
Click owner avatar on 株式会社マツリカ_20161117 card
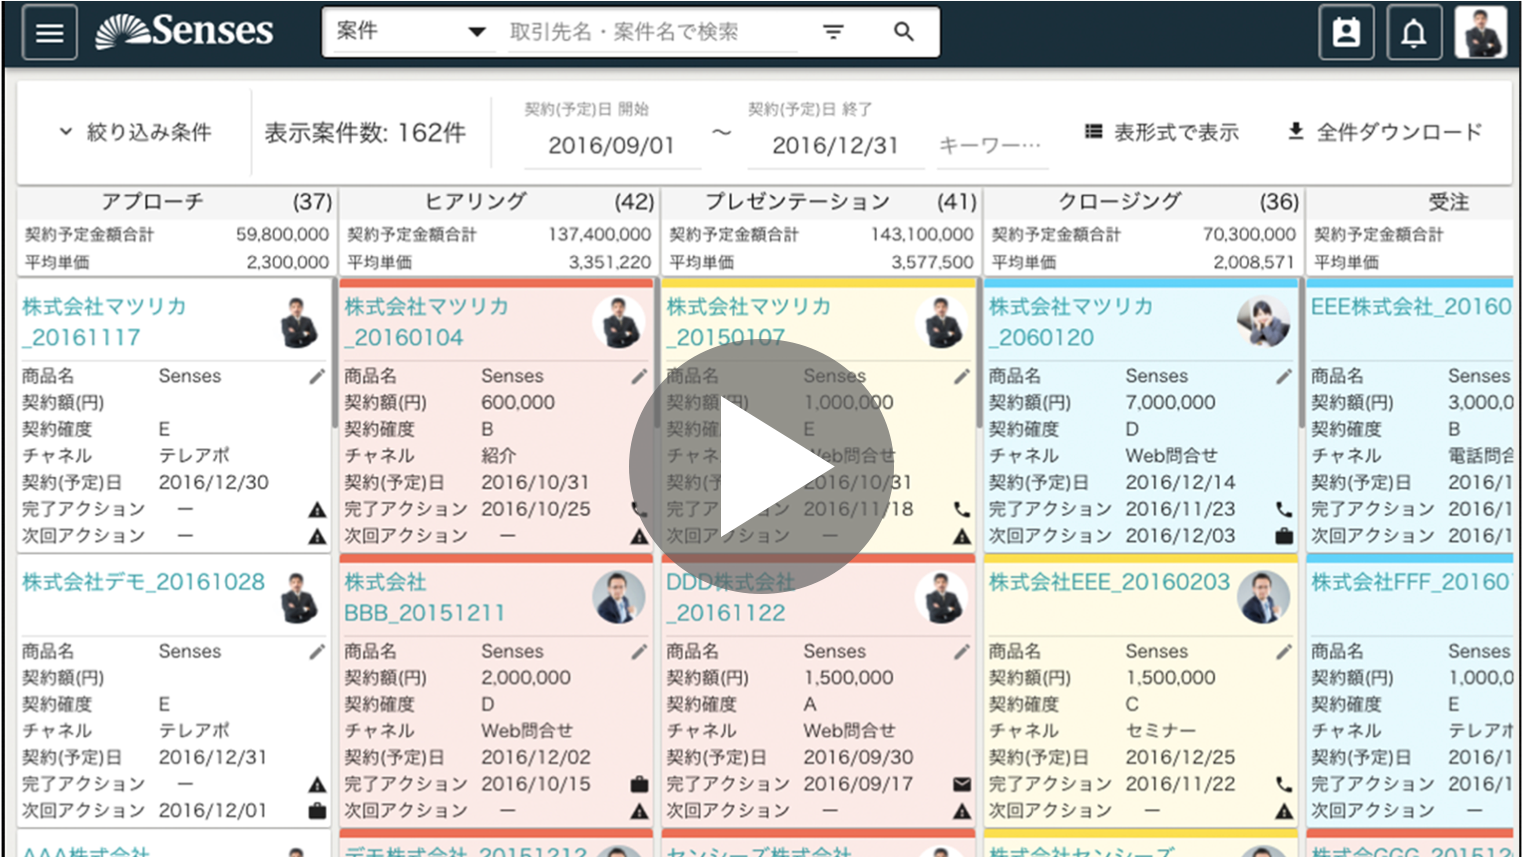(297, 322)
